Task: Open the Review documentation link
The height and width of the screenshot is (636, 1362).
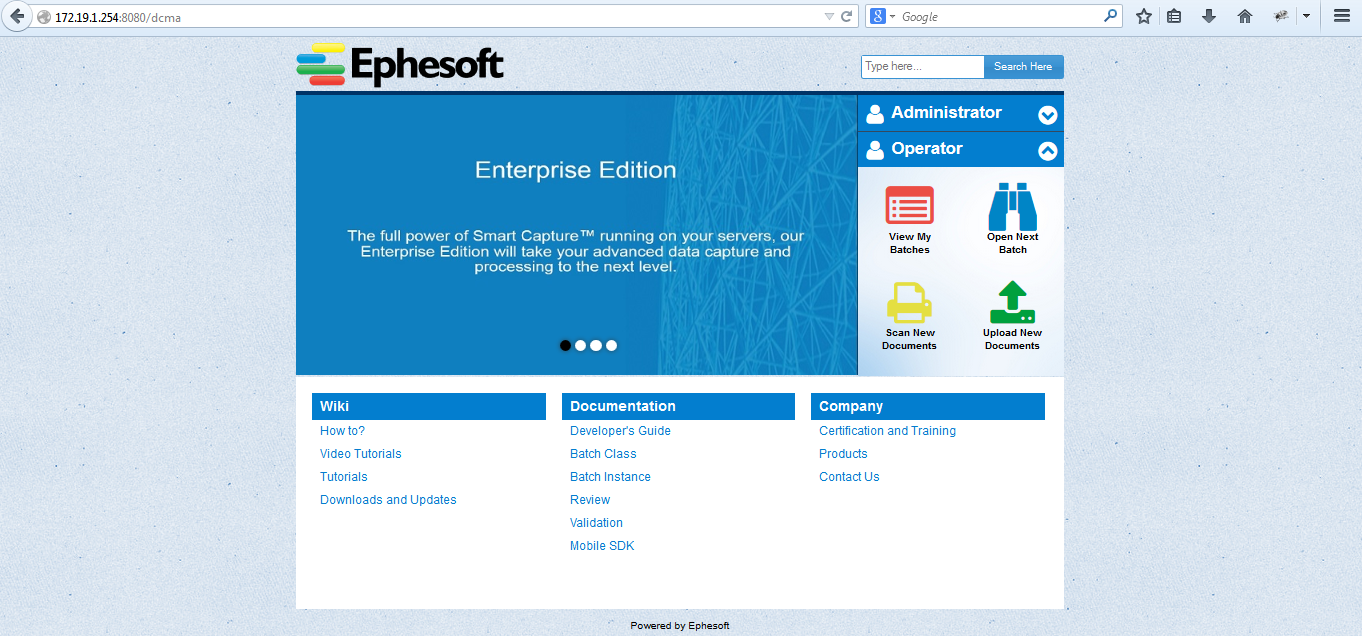Action: click(x=590, y=500)
